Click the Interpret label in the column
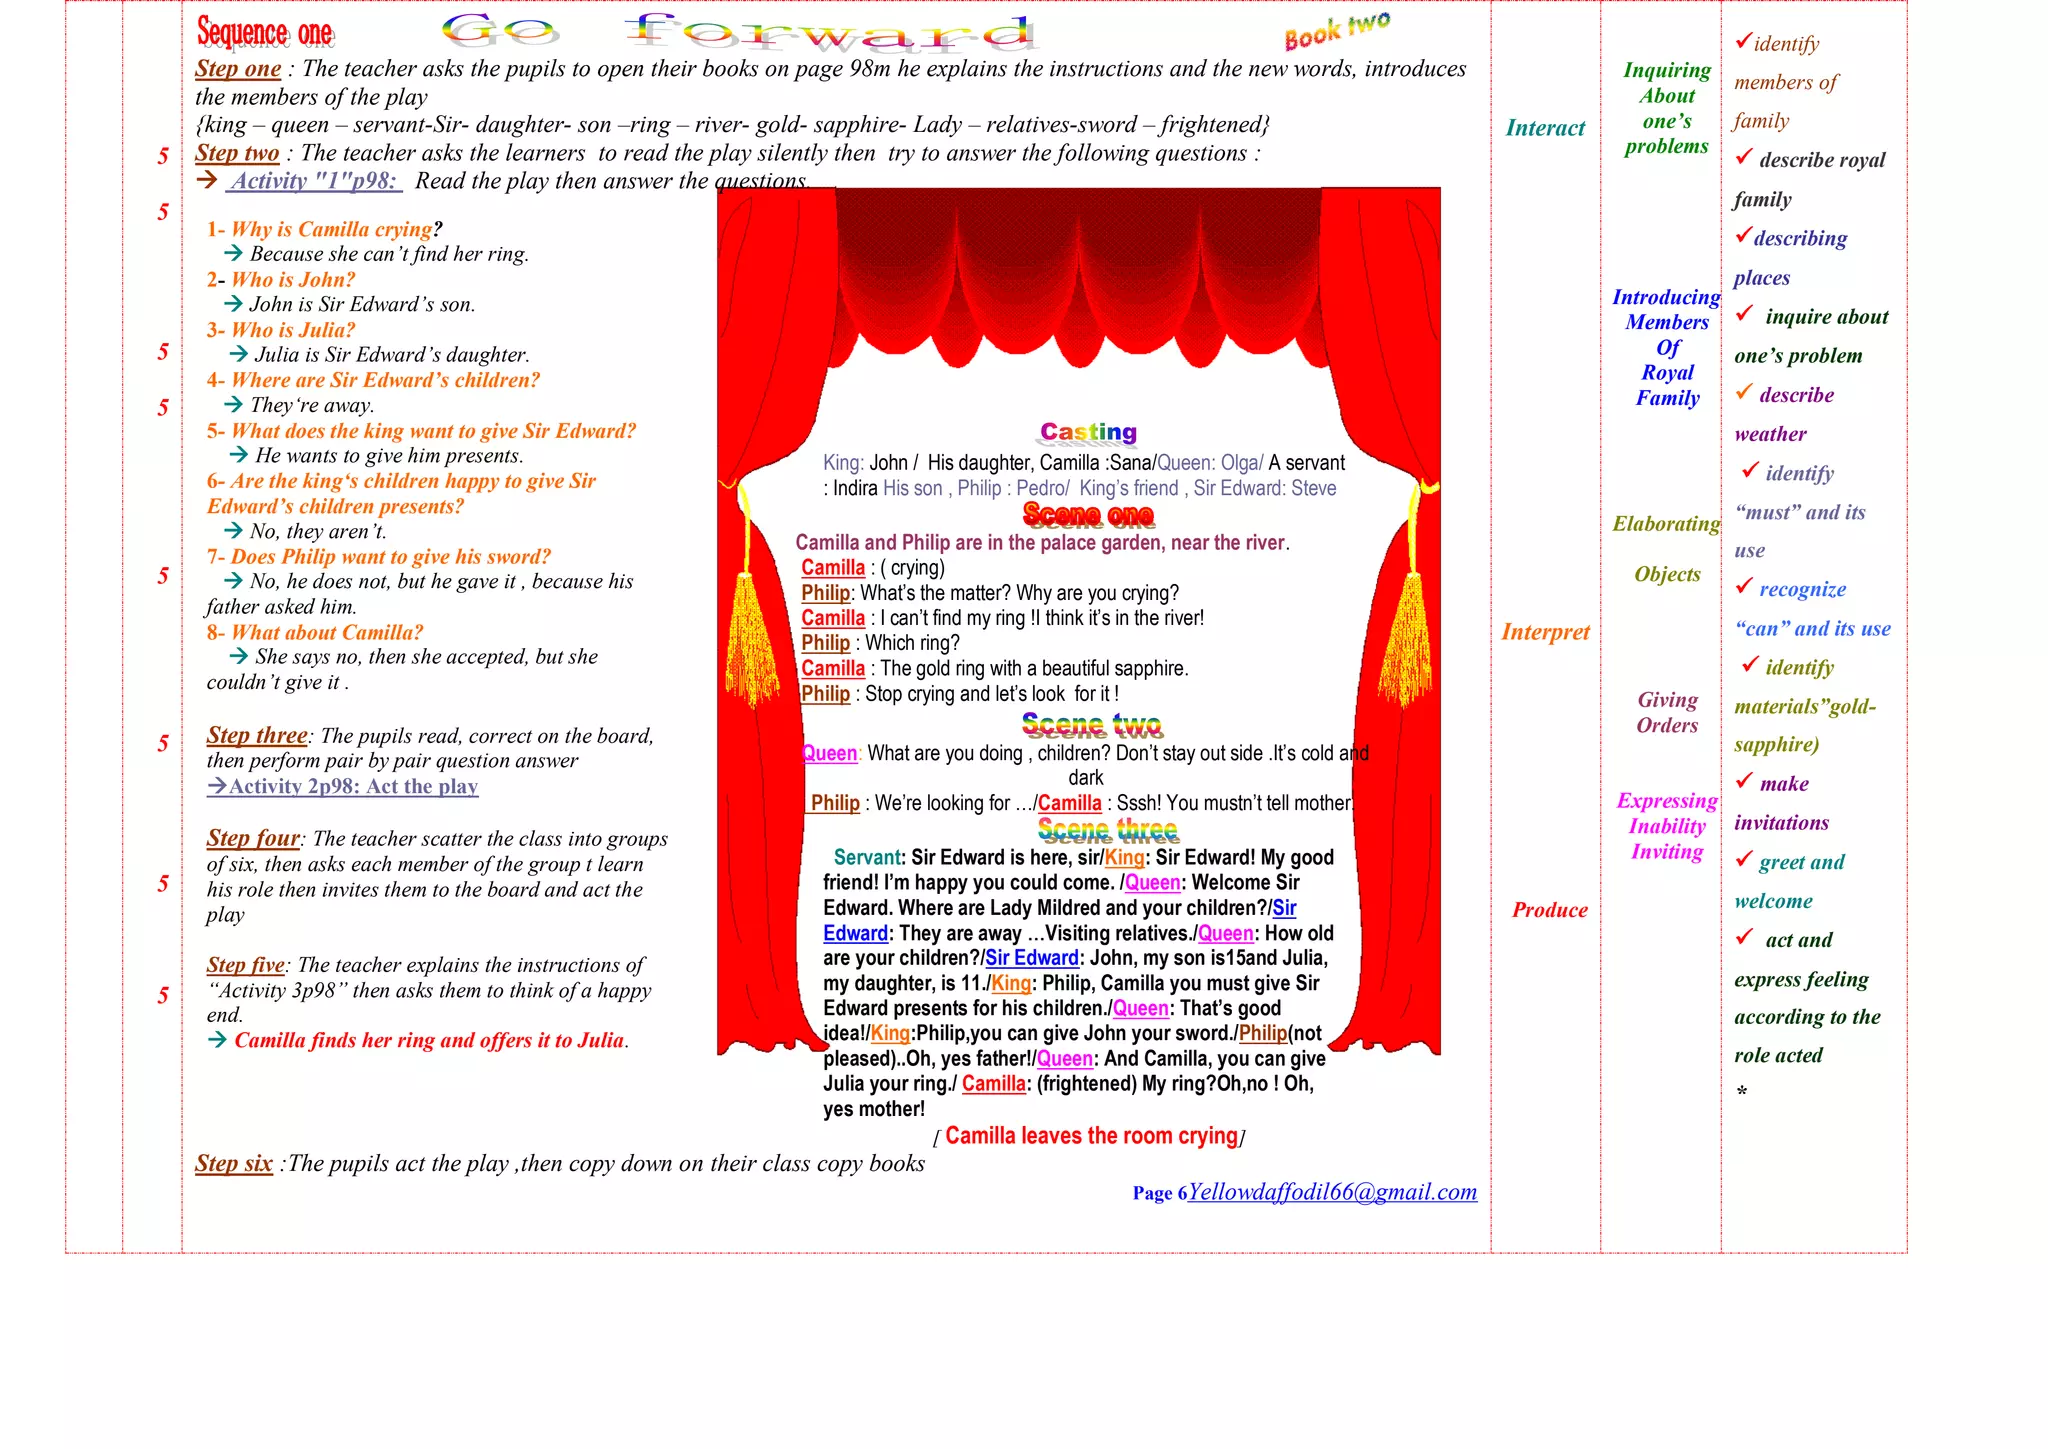2048x1449 pixels. [1545, 632]
